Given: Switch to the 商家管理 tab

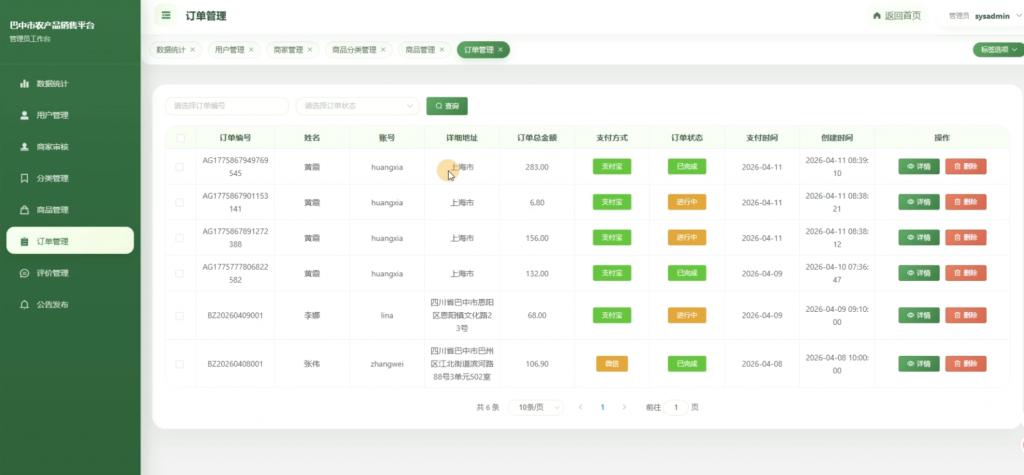Looking at the screenshot, I should coord(288,50).
